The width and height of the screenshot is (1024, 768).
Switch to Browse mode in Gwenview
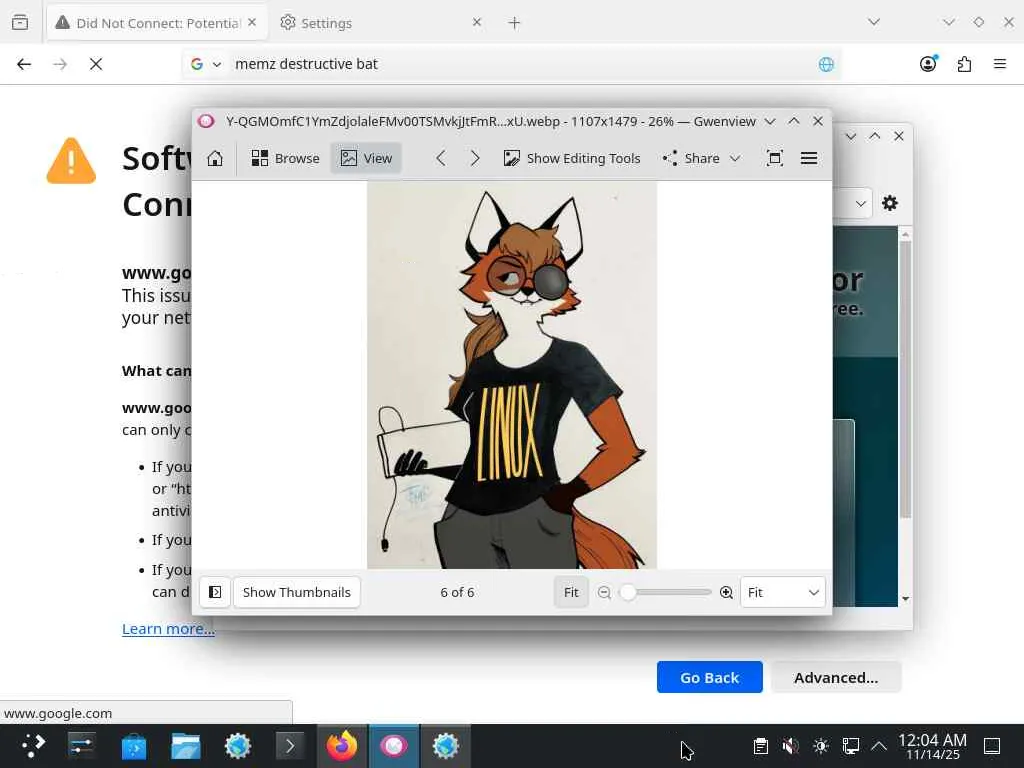(x=285, y=158)
